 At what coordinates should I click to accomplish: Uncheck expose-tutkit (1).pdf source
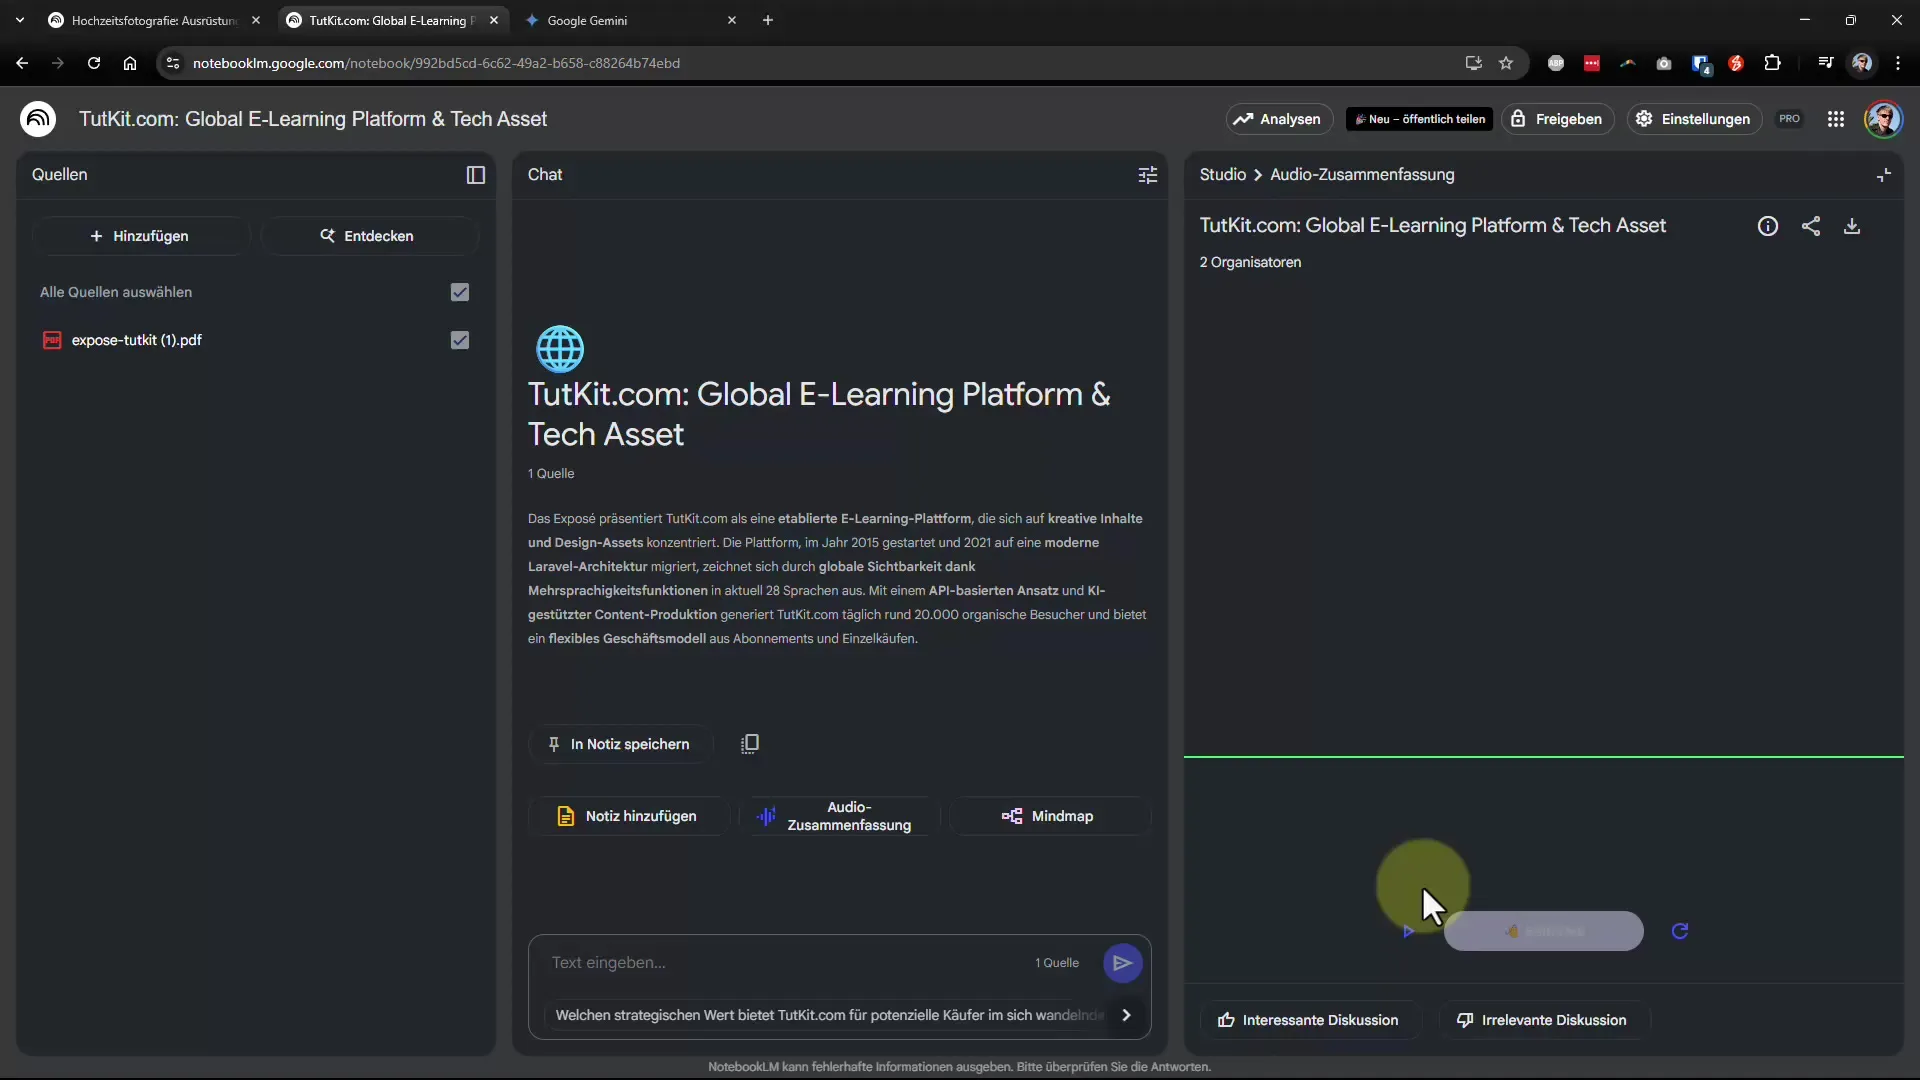click(460, 340)
